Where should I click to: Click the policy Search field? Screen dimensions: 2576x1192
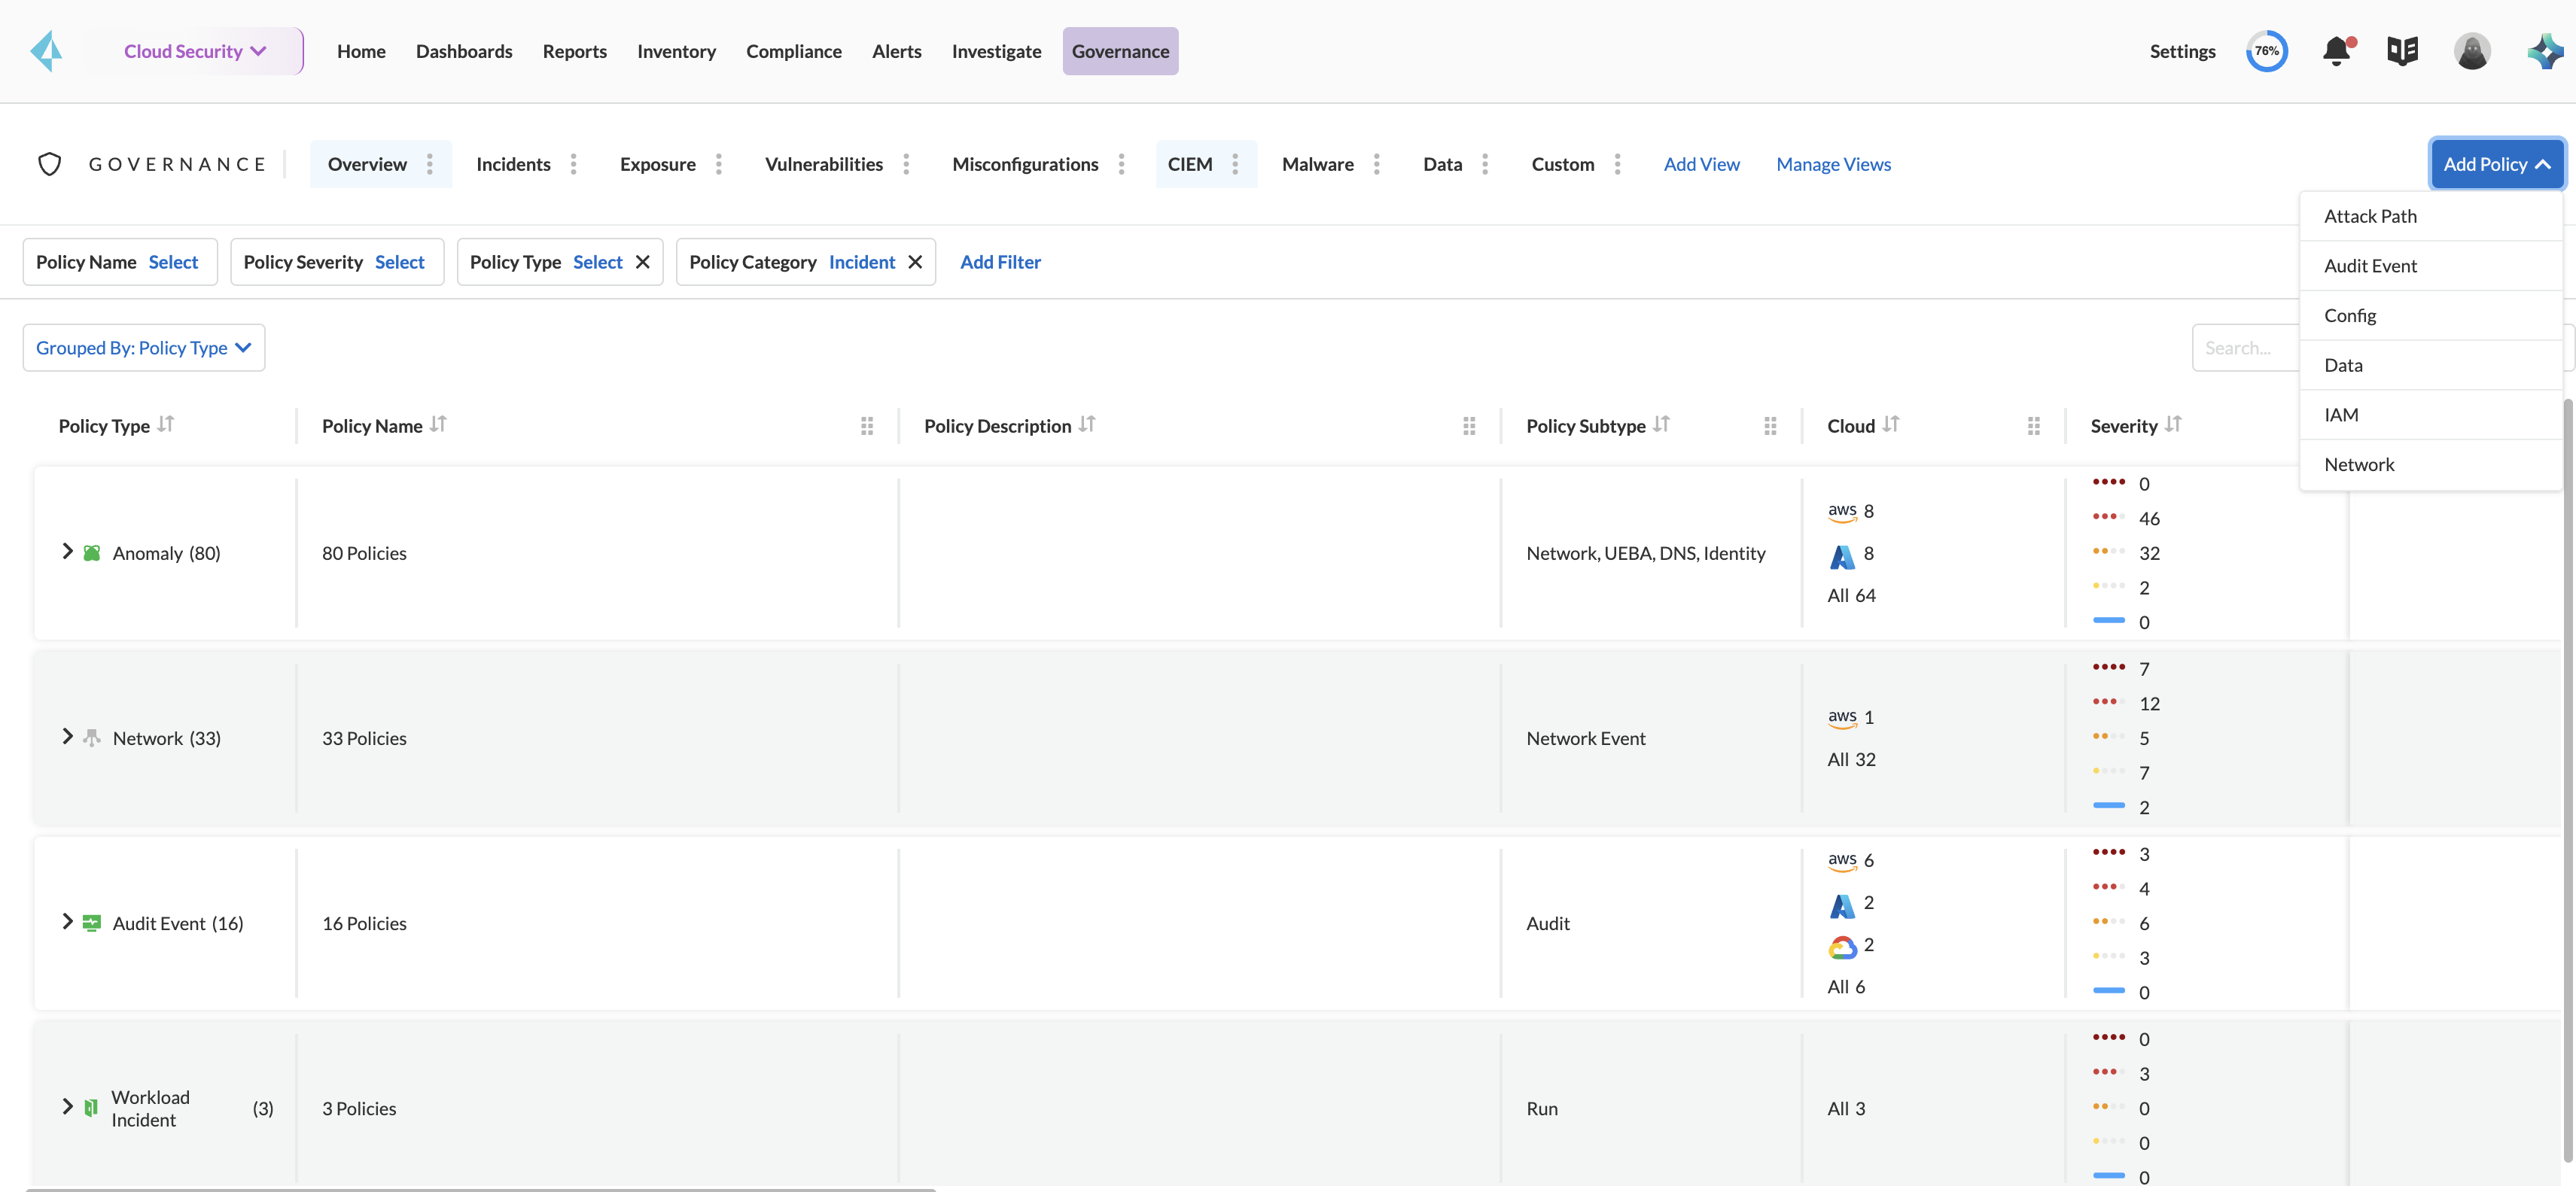point(2246,348)
